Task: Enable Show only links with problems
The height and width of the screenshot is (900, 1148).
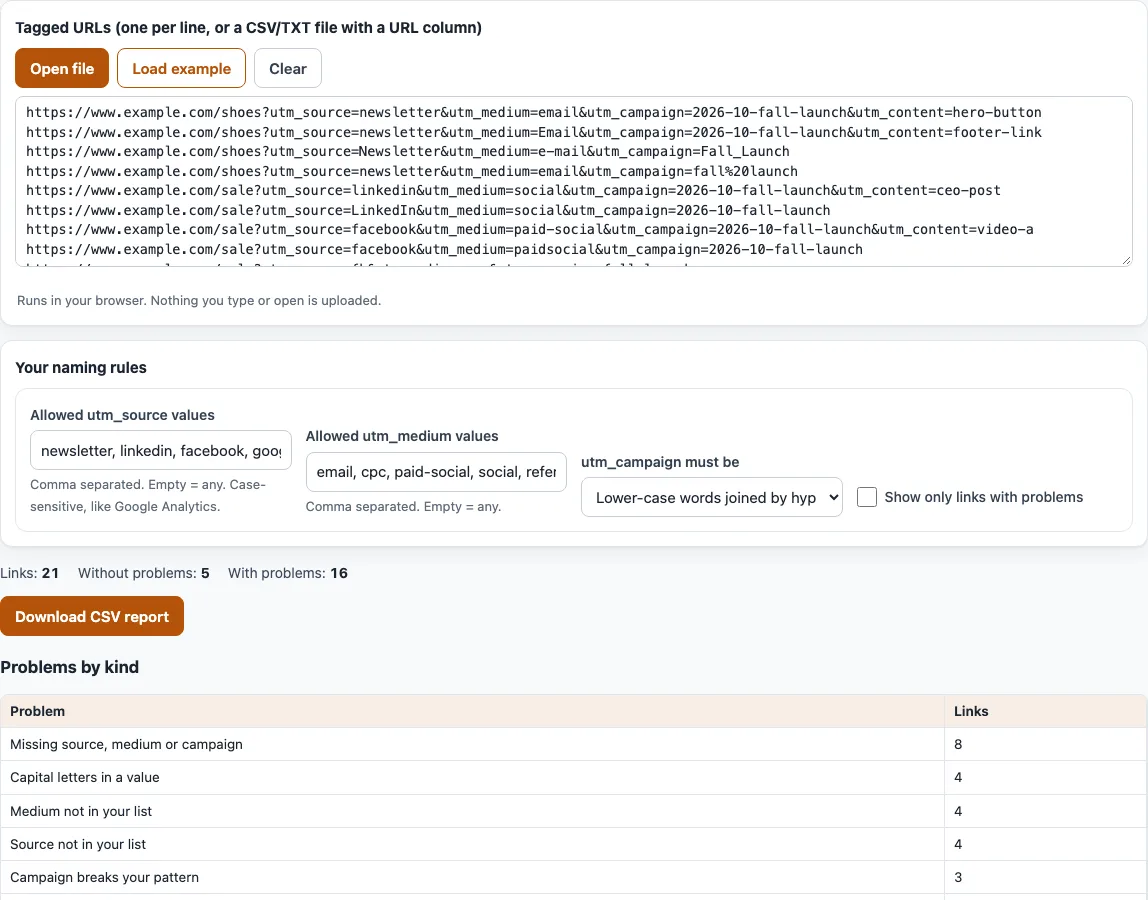Action: coord(867,497)
